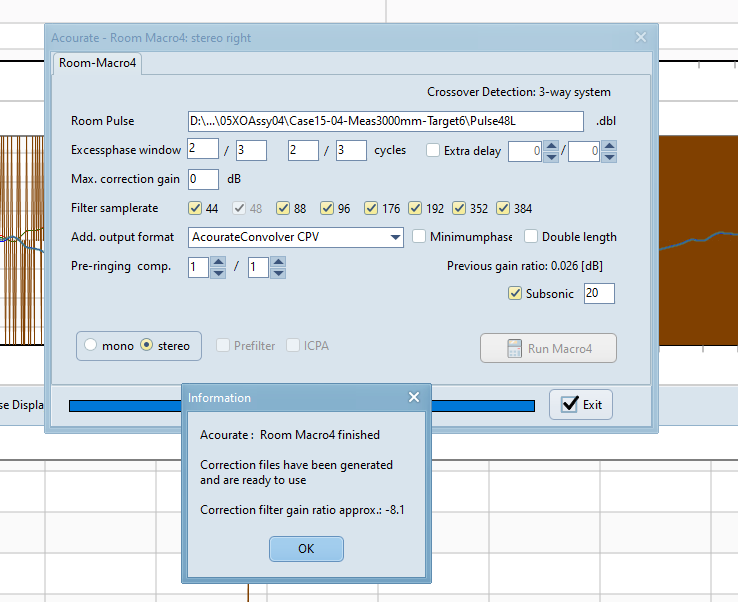Click the first Excessphase window field
This screenshot has height=602, width=738.
203,150
